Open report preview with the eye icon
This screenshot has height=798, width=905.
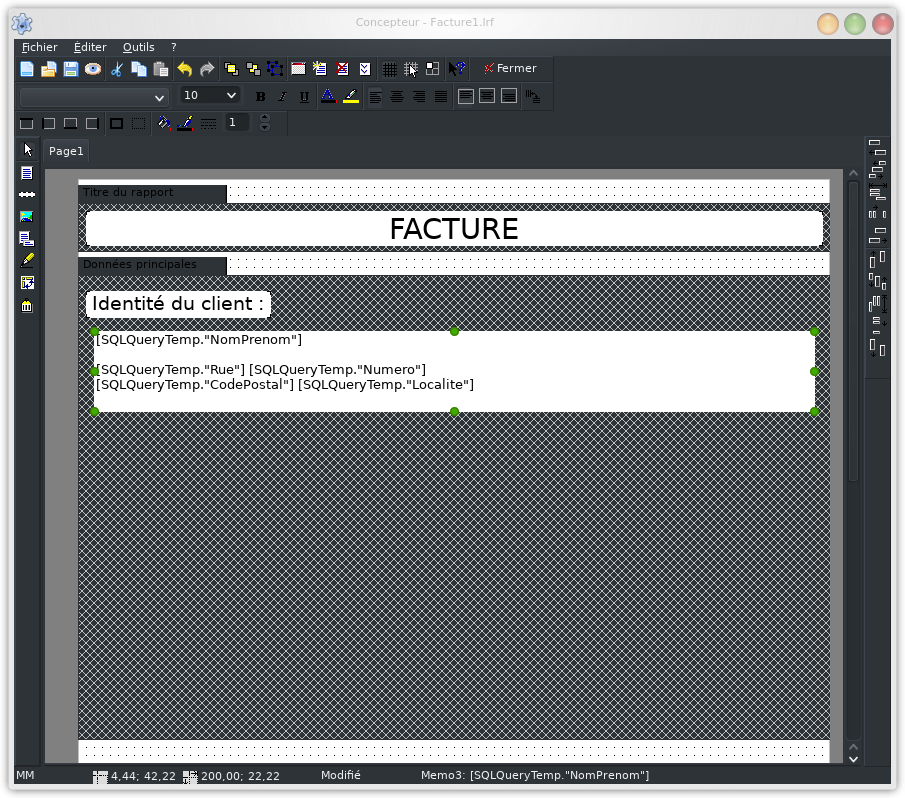(93, 69)
